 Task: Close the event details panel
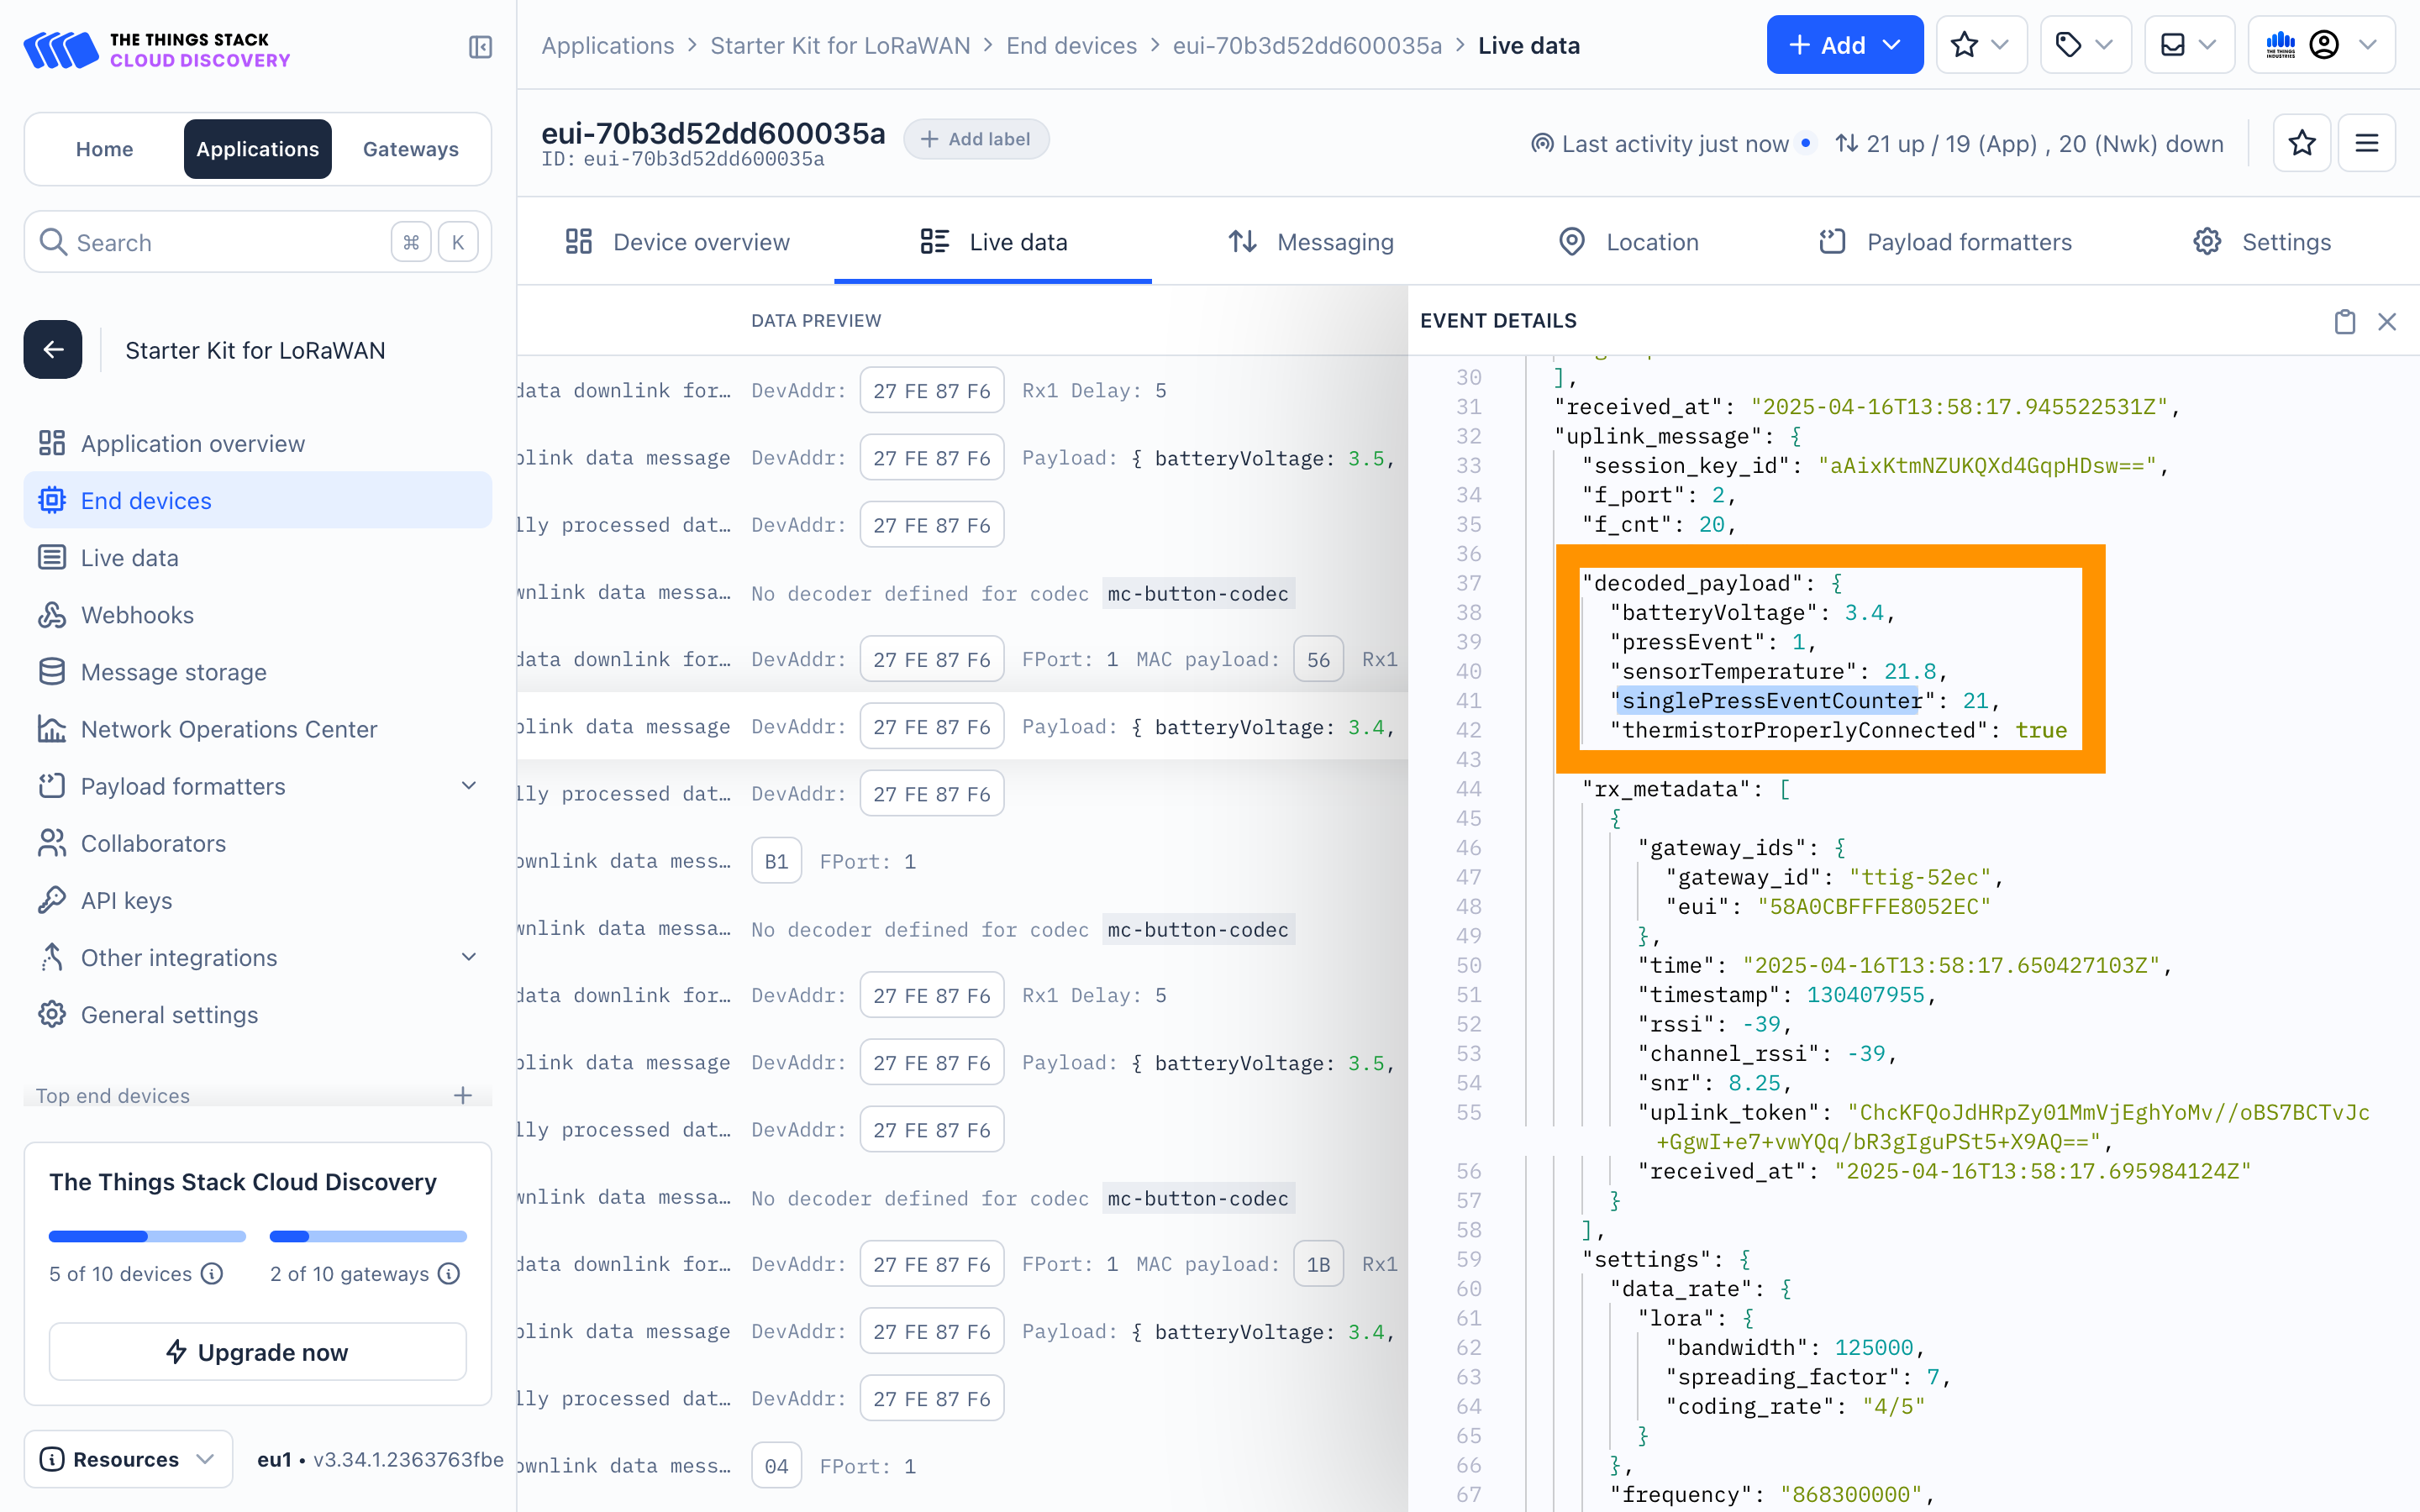[x=2387, y=321]
